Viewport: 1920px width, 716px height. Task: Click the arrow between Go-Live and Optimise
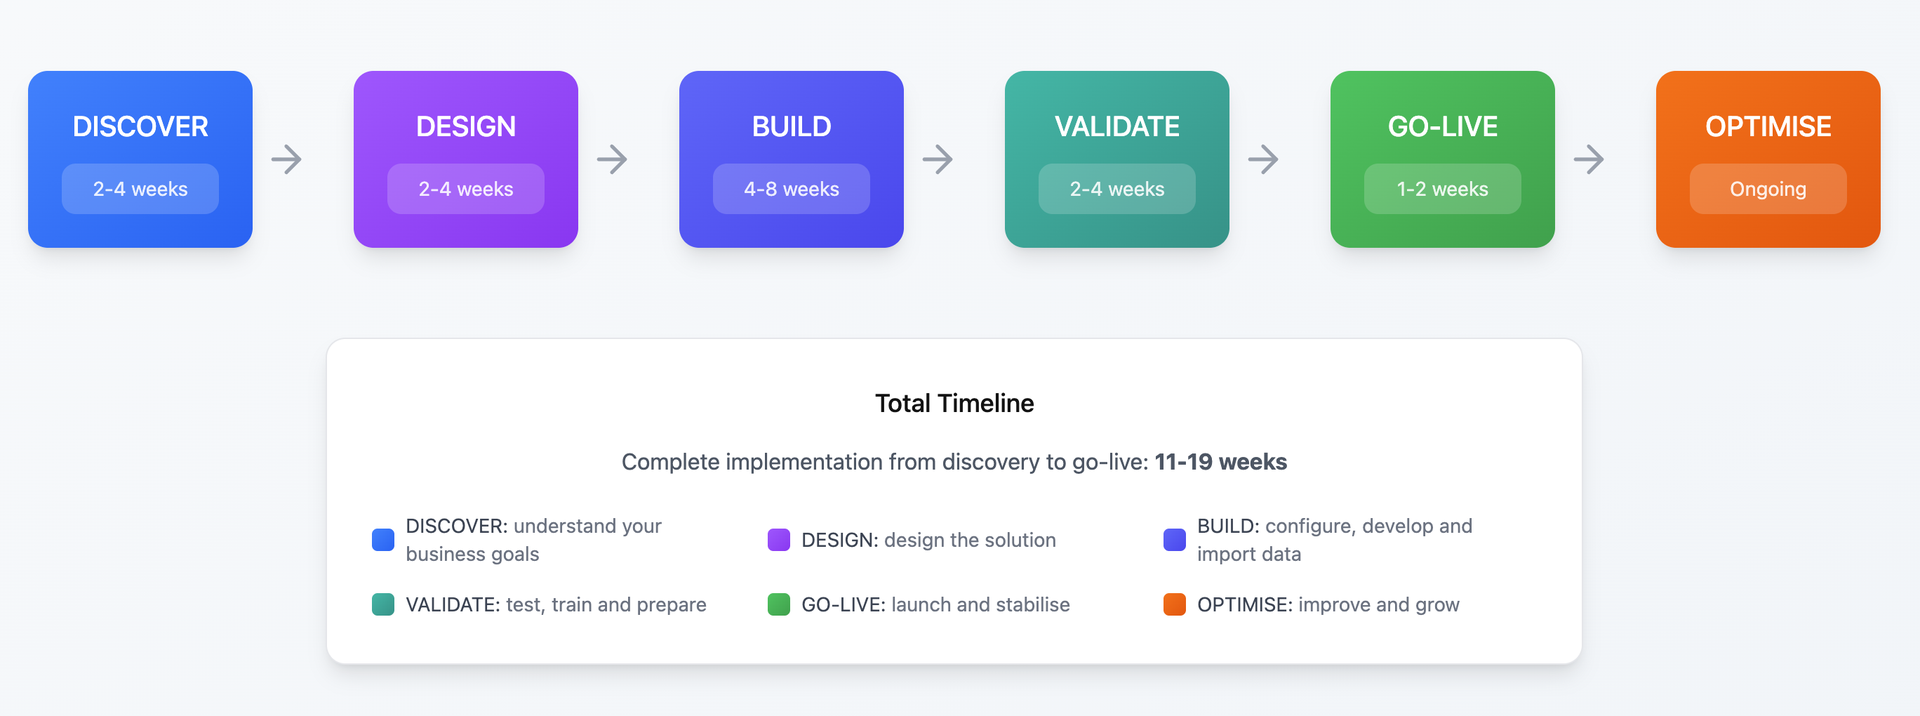1589,159
